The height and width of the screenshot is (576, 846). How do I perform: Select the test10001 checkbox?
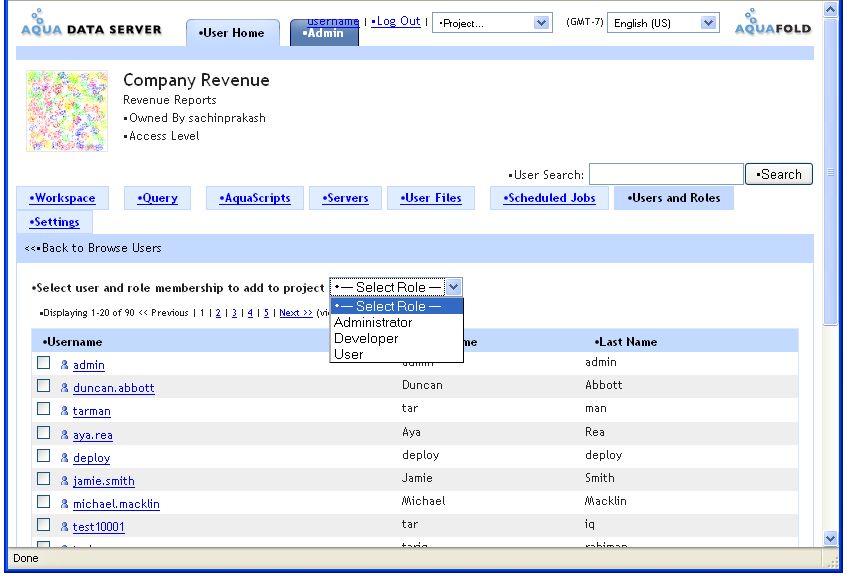(43, 525)
